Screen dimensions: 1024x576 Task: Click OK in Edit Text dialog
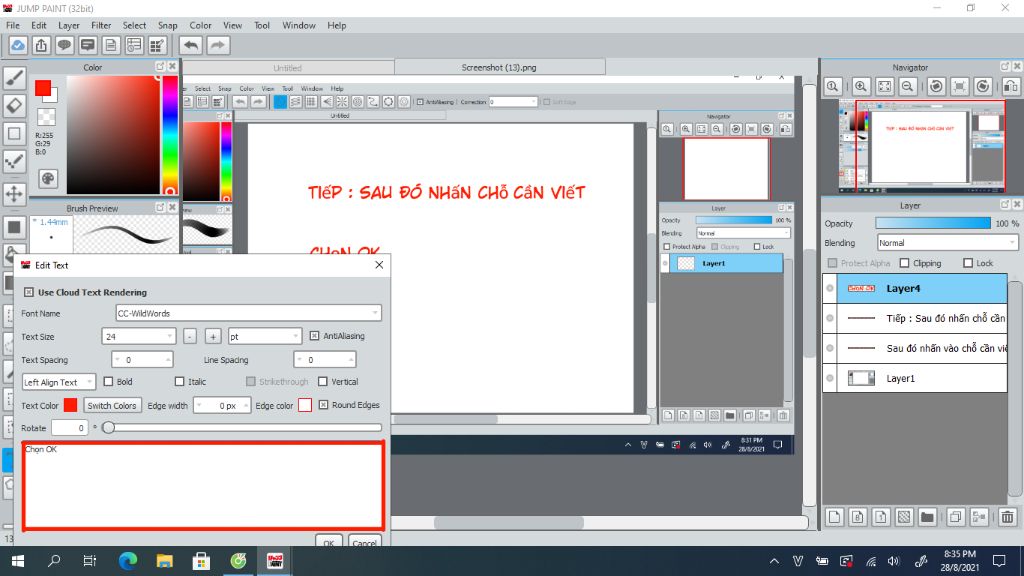click(328, 541)
